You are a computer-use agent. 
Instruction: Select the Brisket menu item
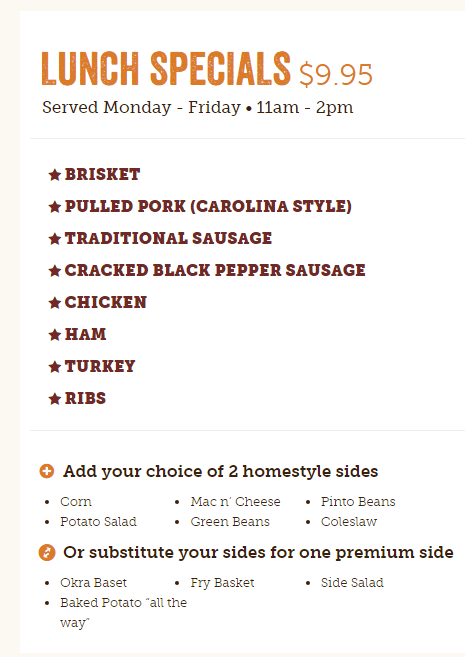tap(102, 174)
